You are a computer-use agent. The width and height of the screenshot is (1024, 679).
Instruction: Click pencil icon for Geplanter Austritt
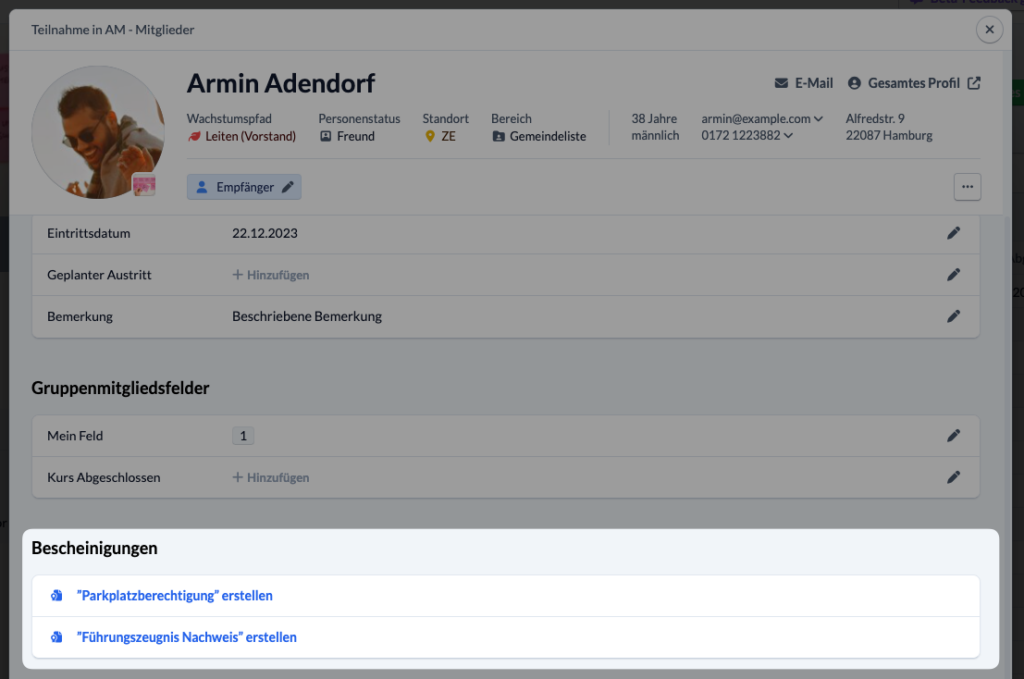click(x=953, y=275)
